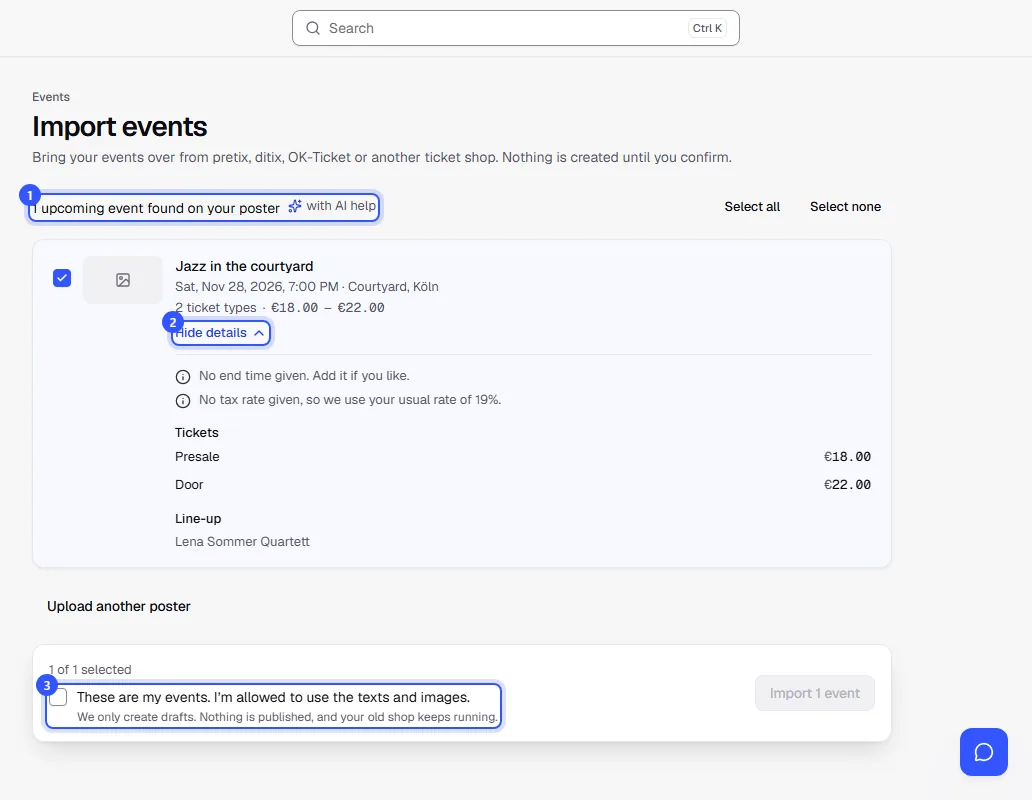Choose Select none
The image size is (1032, 800).
845,207
